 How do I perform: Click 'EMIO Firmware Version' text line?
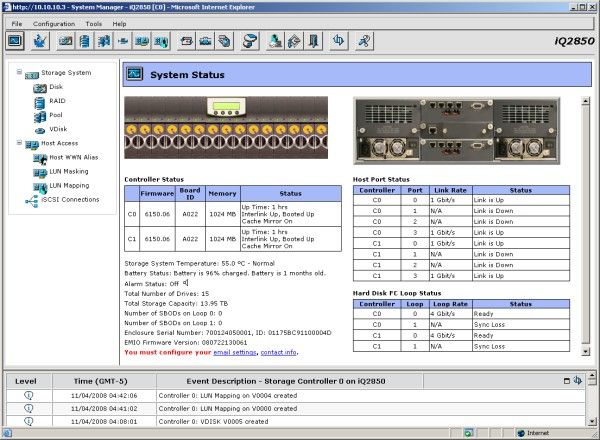pos(186,342)
